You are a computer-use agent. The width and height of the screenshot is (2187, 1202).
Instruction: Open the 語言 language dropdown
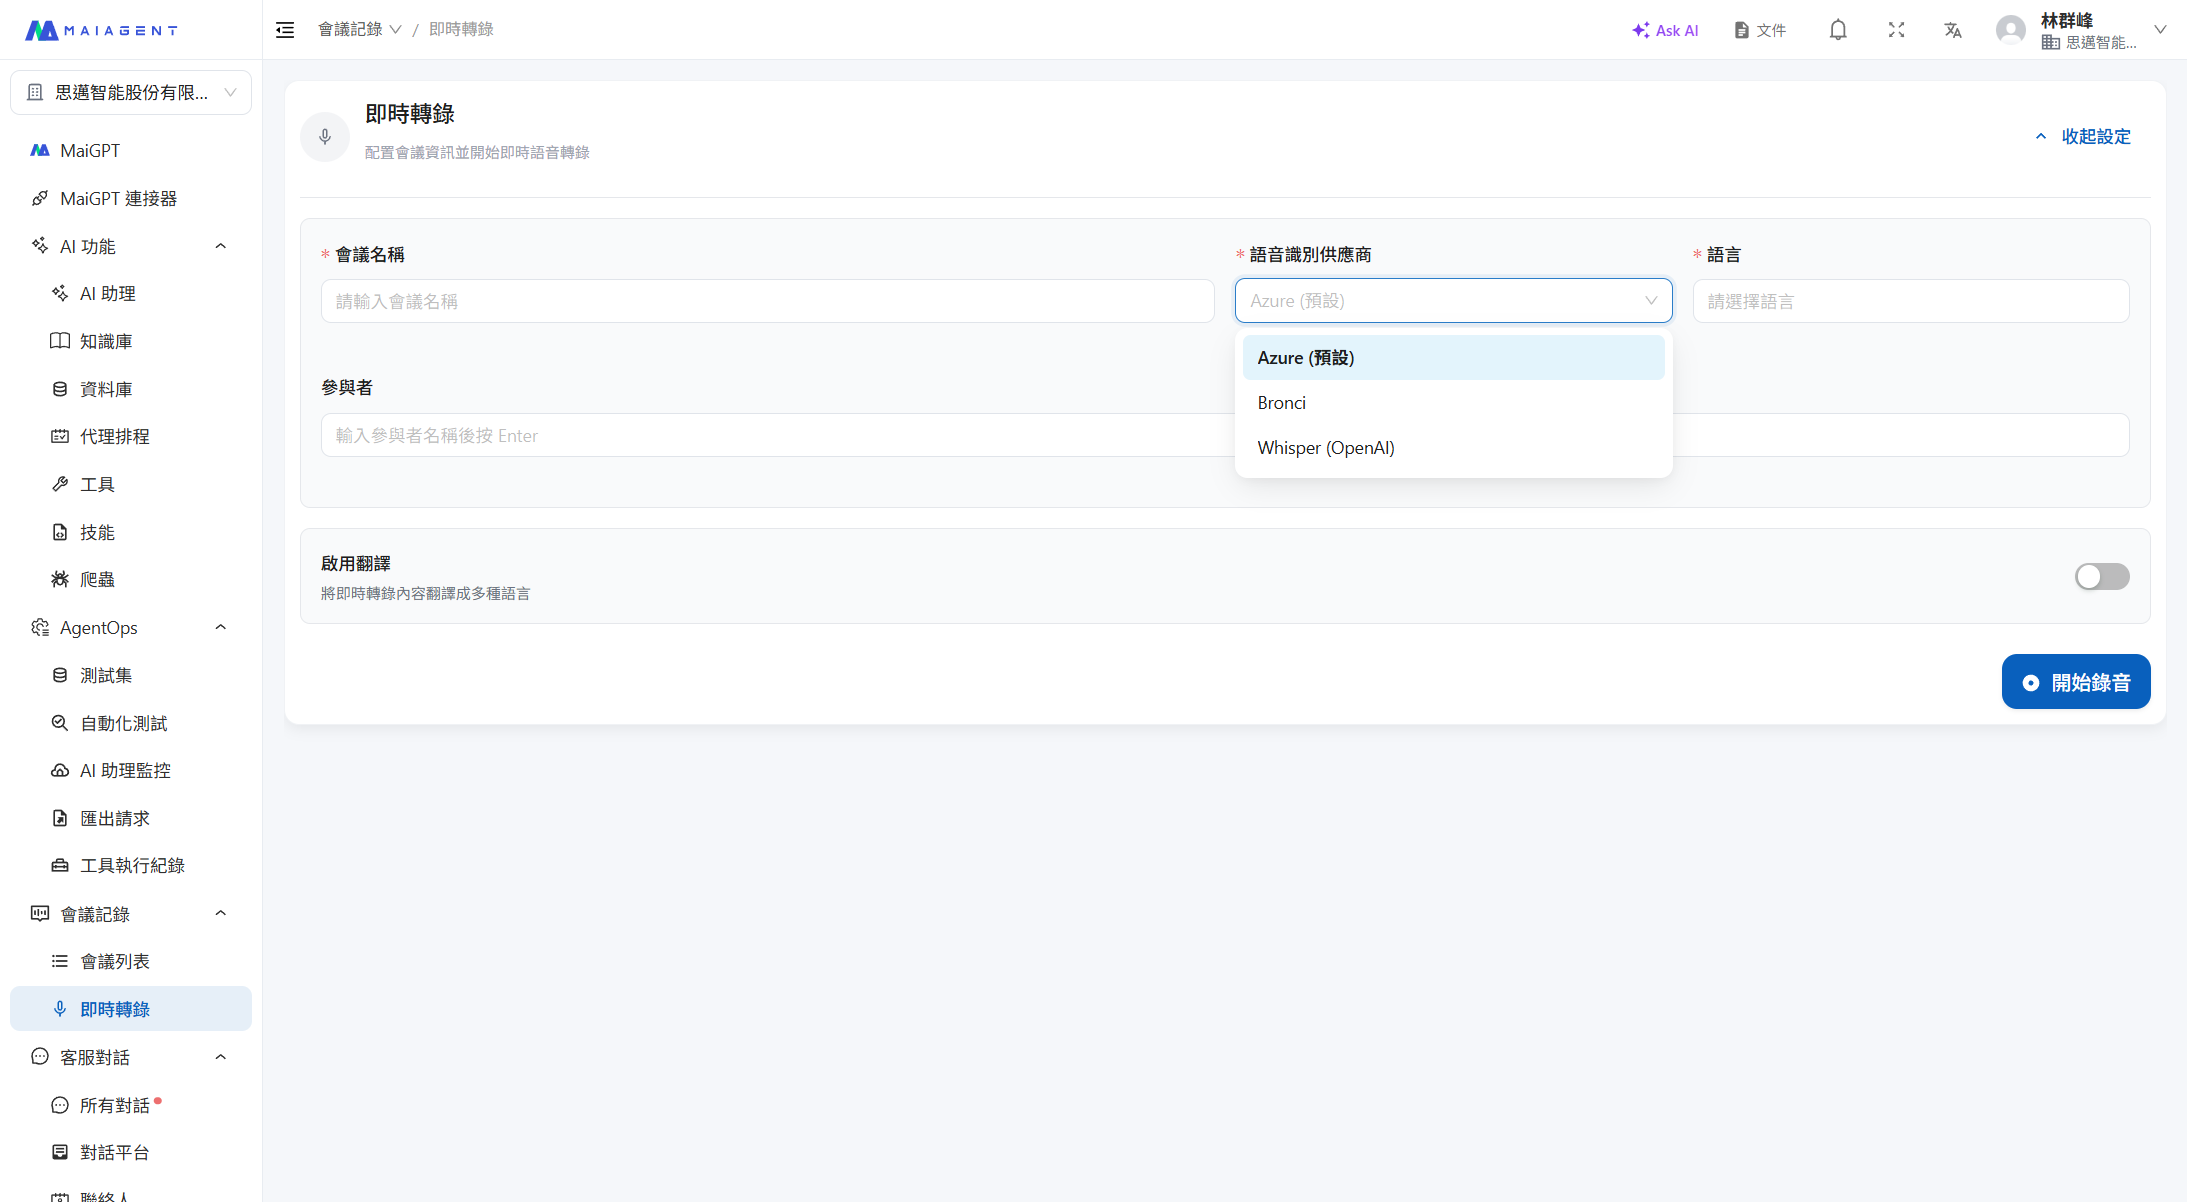point(1910,301)
